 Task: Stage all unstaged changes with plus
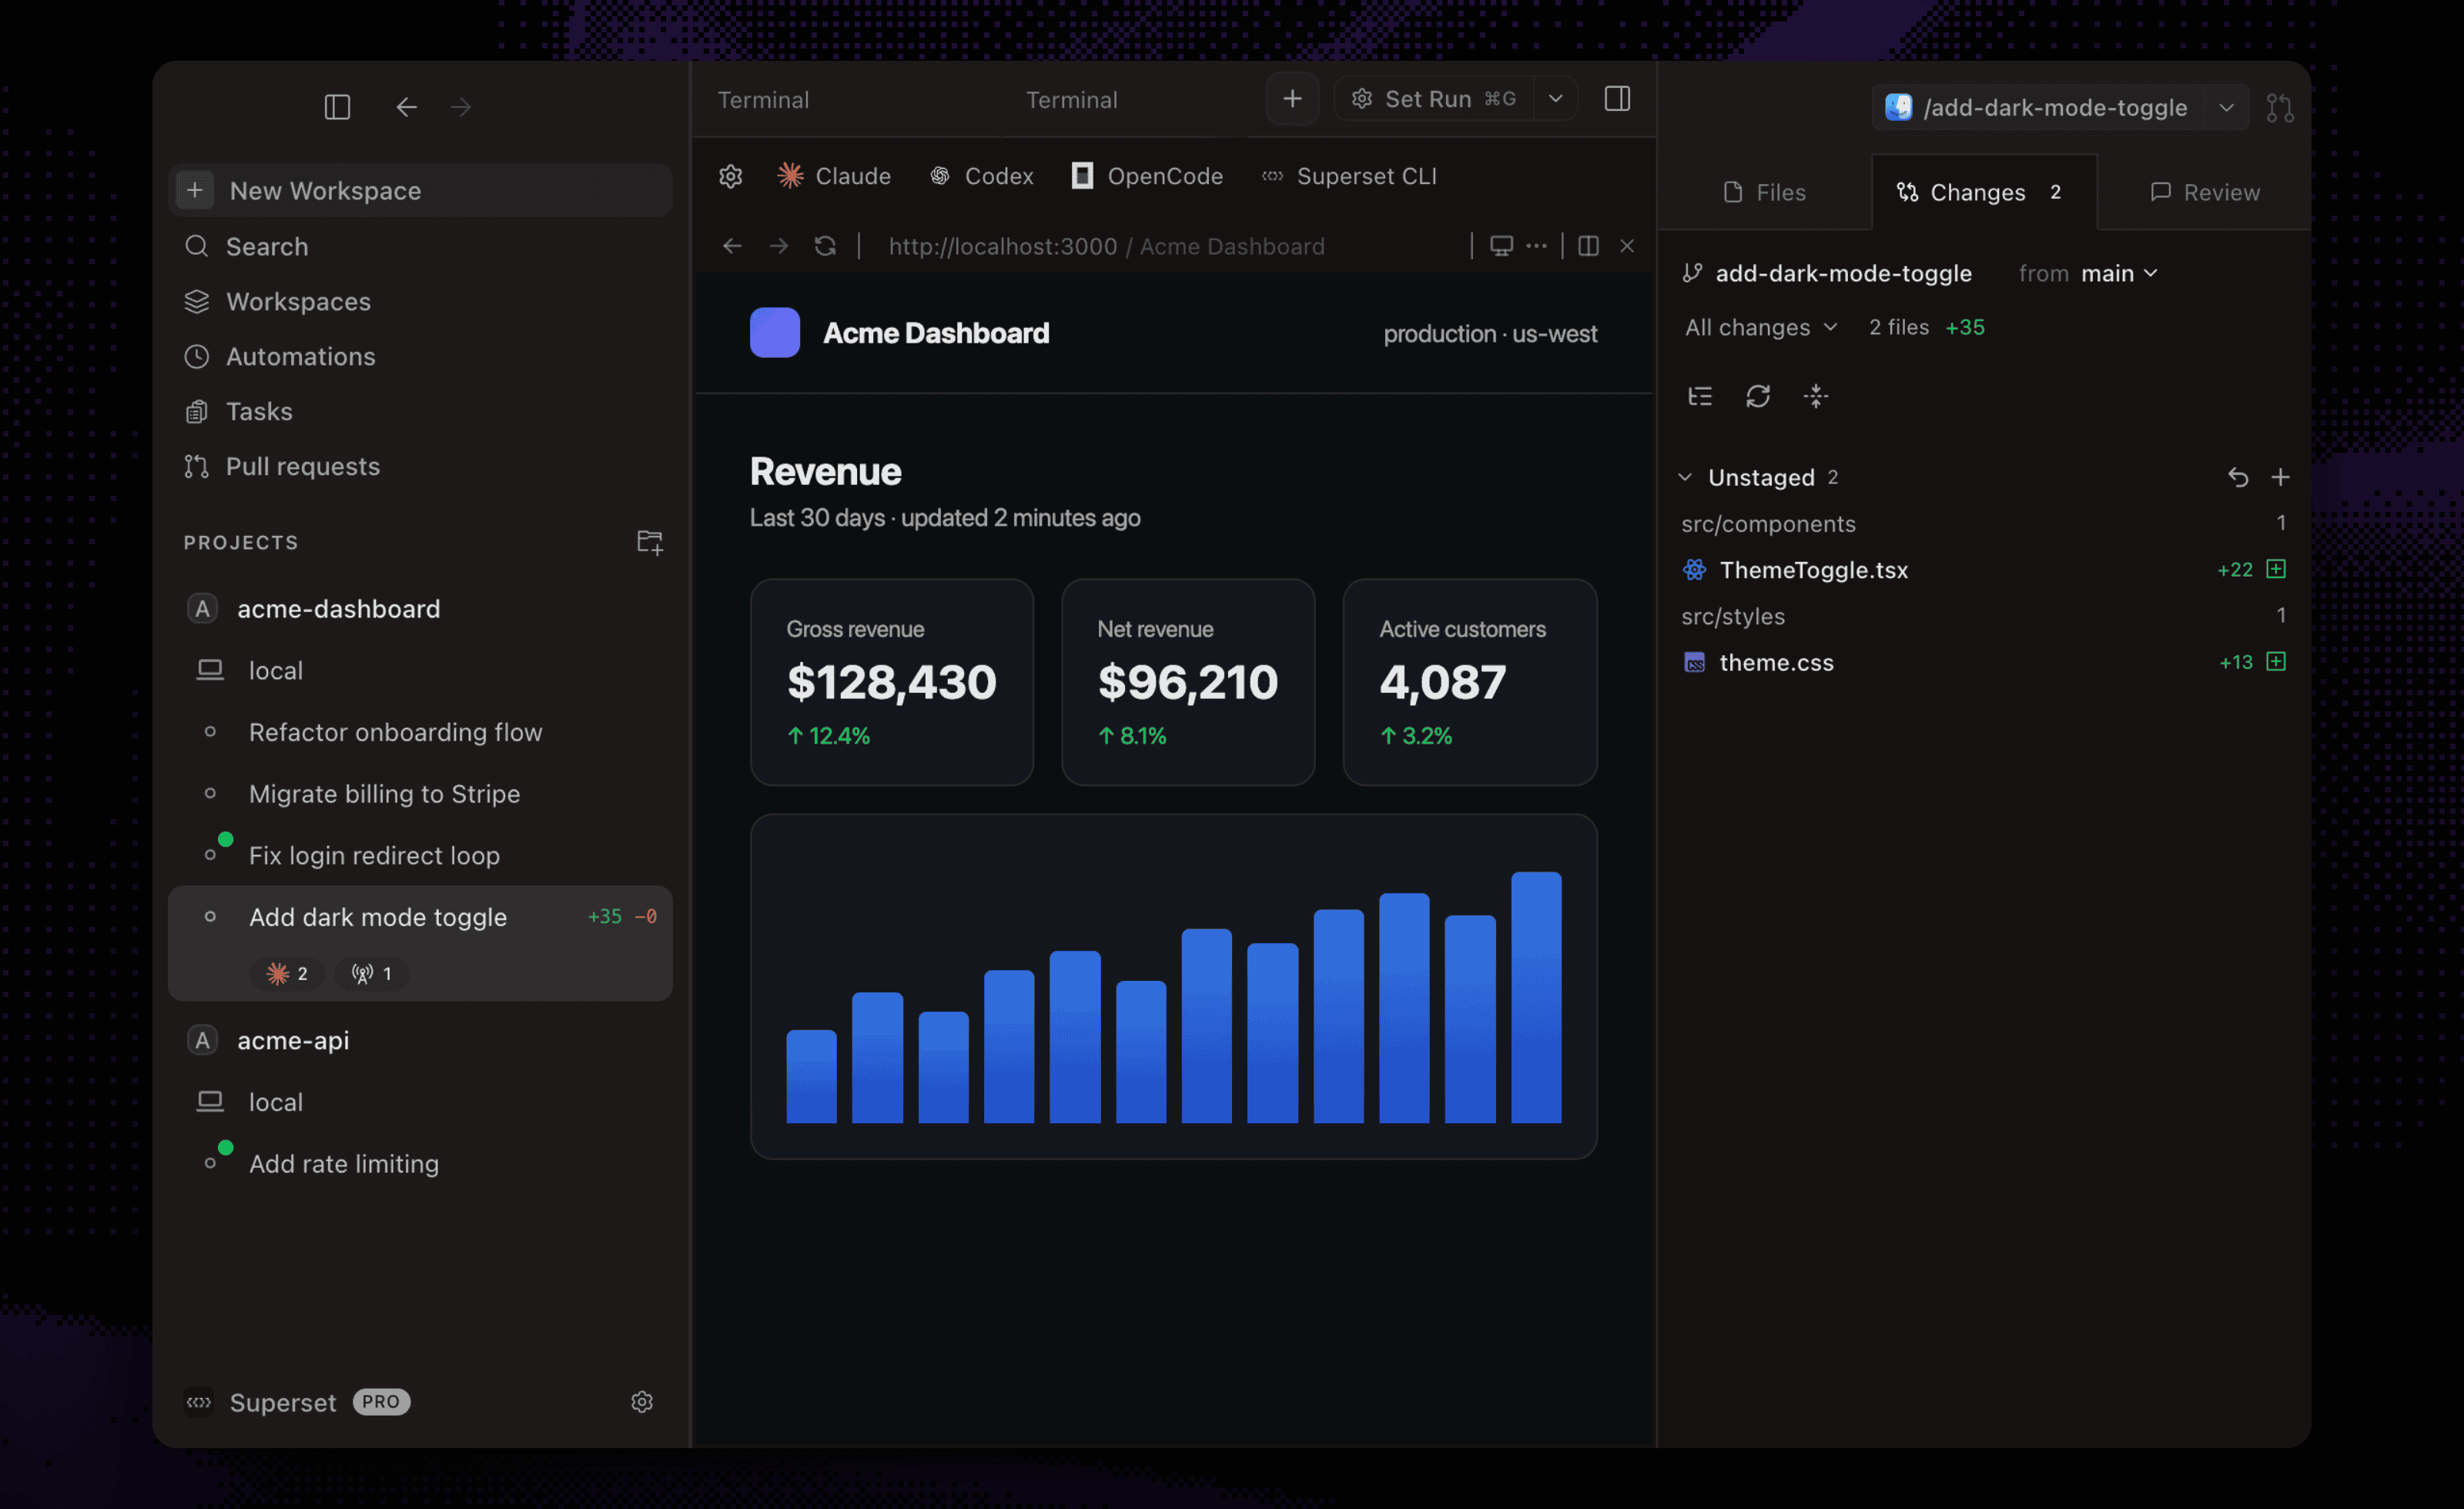pyautogui.click(x=2280, y=477)
